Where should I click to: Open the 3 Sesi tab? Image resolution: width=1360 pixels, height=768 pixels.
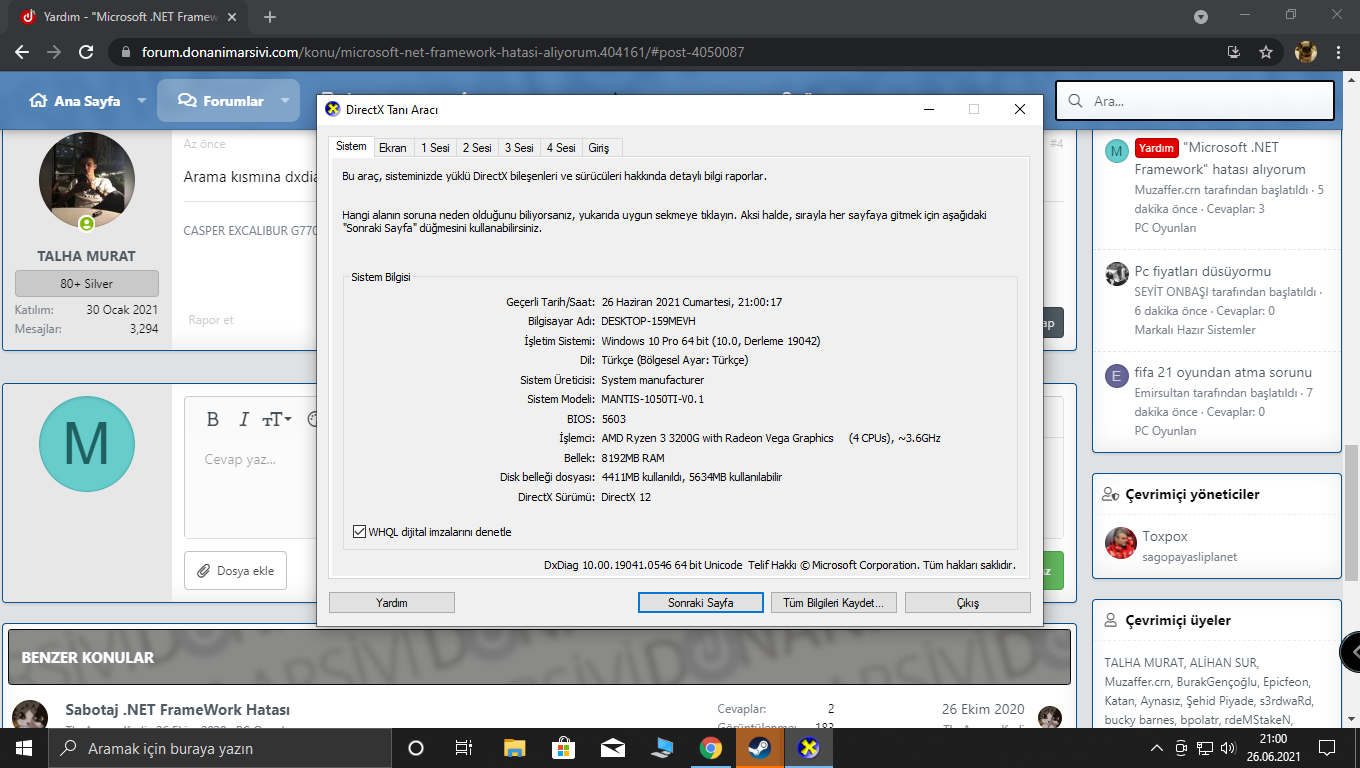coord(519,147)
